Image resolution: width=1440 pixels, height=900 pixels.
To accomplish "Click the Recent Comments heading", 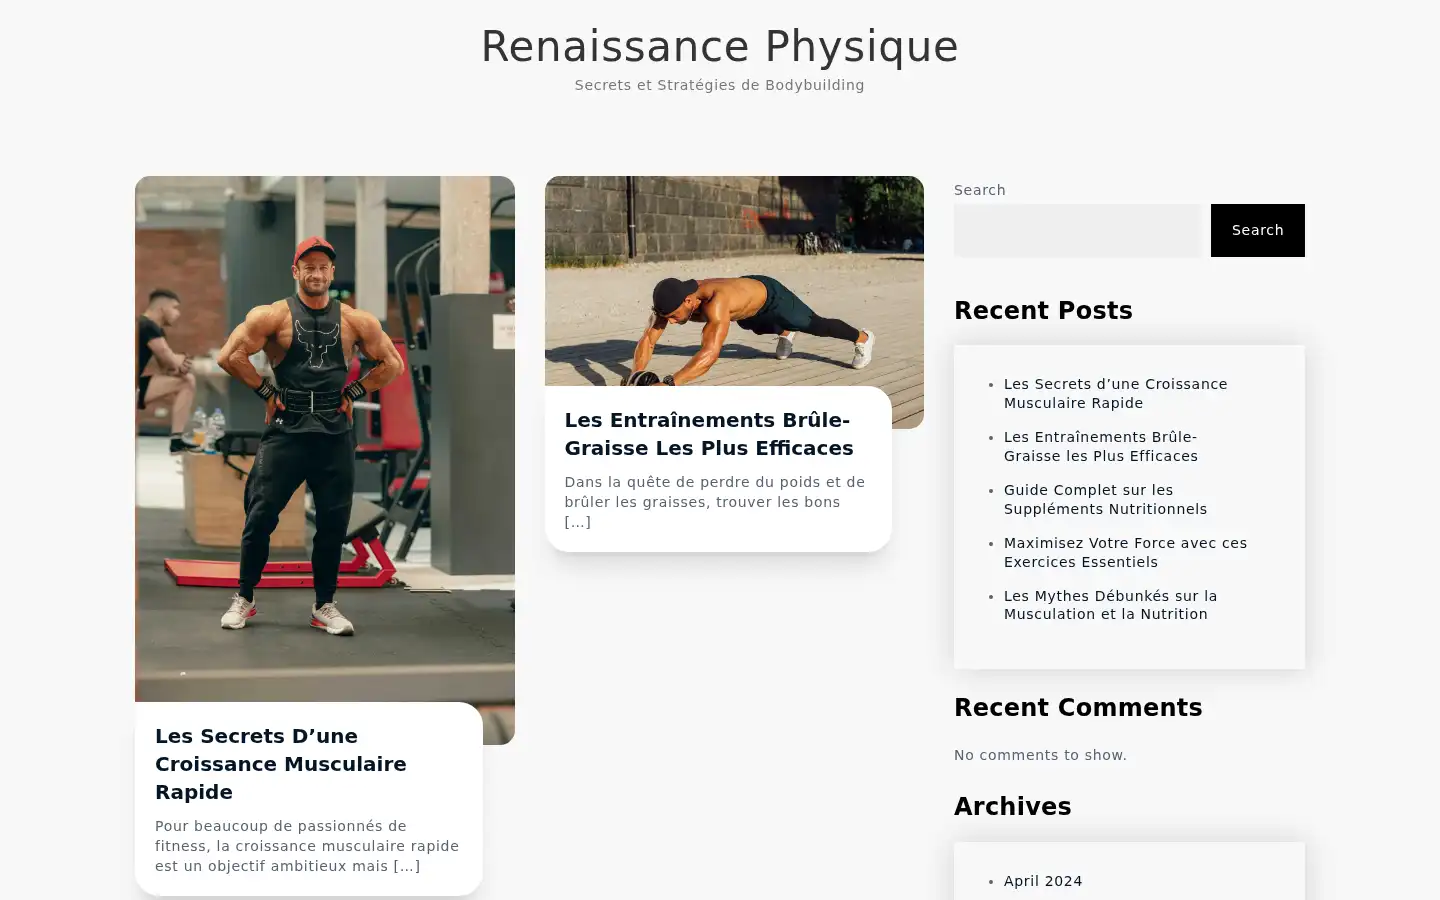I will point(1078,708).
